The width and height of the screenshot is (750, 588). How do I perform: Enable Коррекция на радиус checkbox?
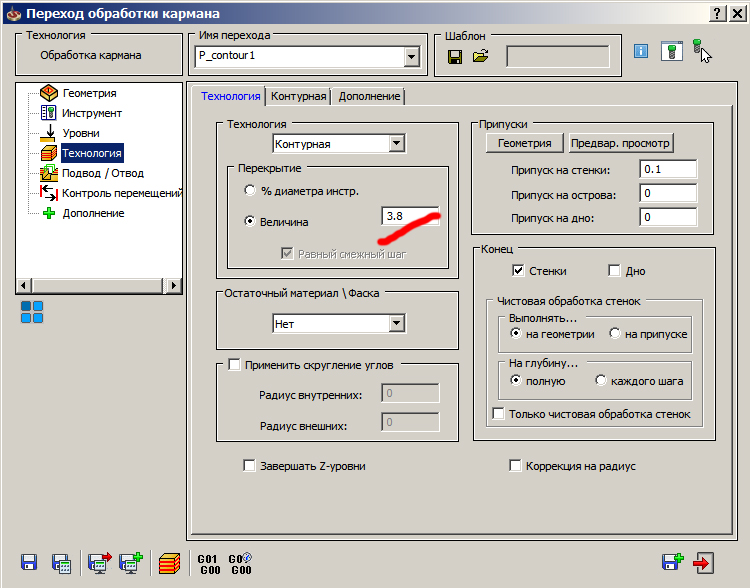coord(515,466)
